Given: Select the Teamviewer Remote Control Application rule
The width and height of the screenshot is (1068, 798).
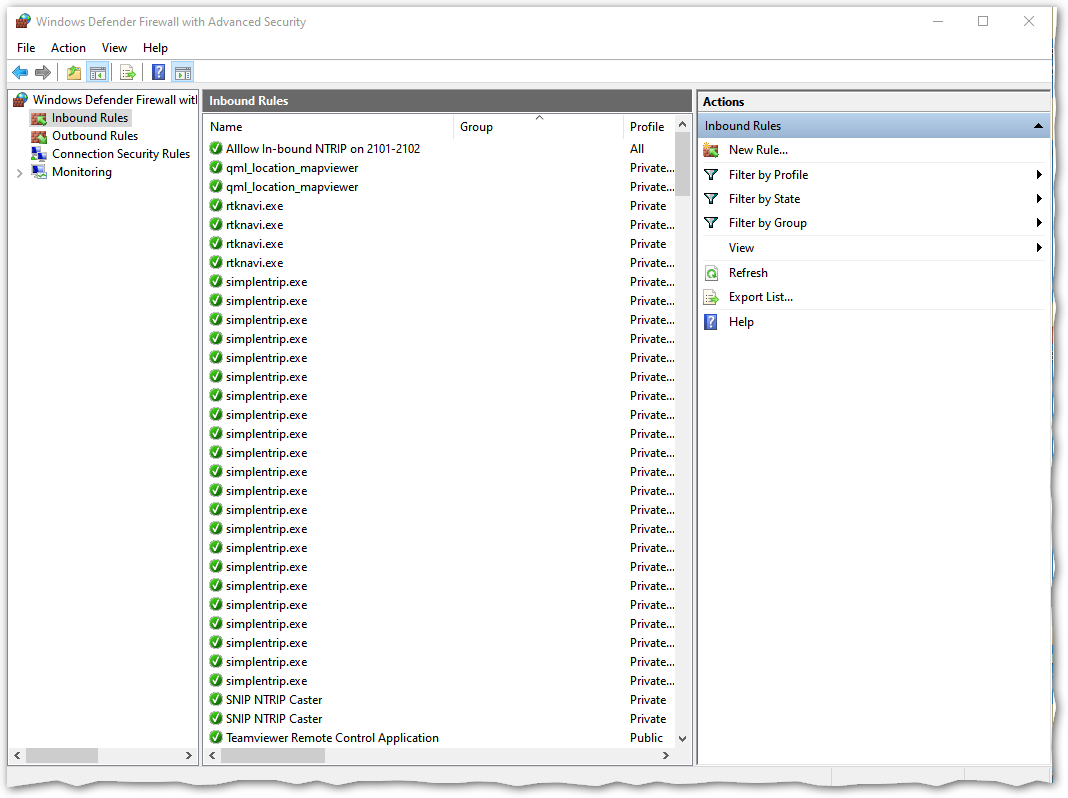Looking at the screenshot, I should tap(332, 737).
